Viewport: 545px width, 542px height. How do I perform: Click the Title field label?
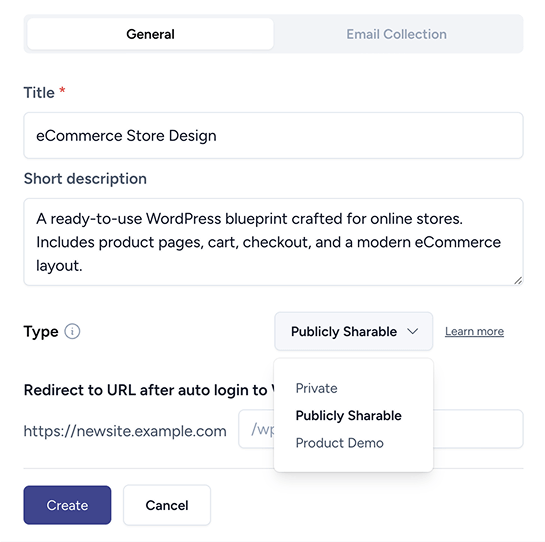tap(39, 93)
